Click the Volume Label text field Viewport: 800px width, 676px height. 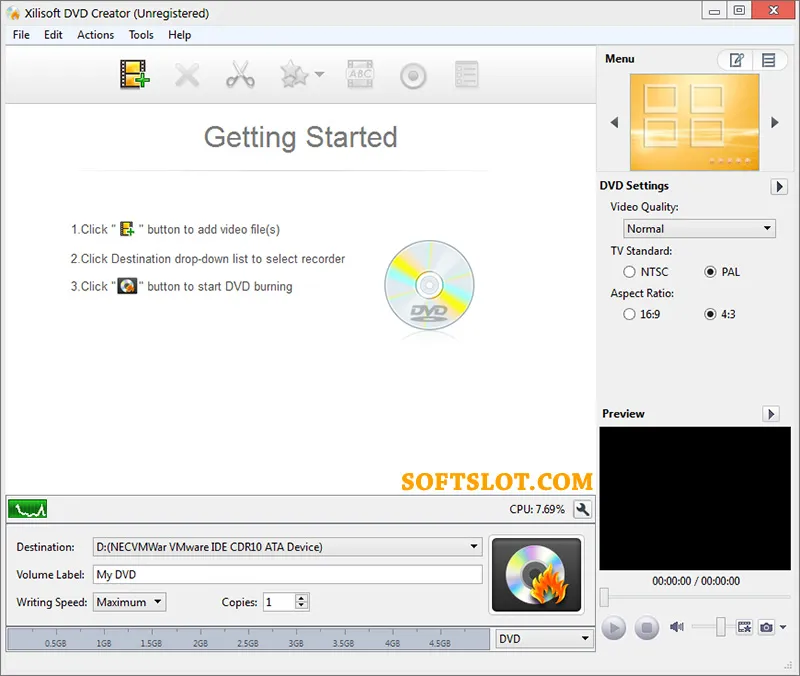tap(288, 574)
